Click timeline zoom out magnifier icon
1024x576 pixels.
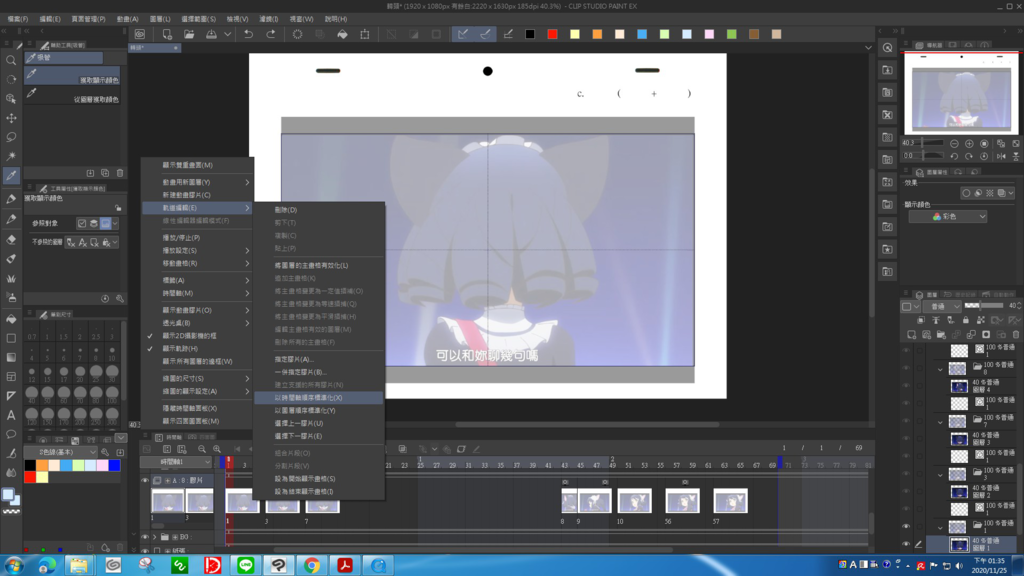202,449
